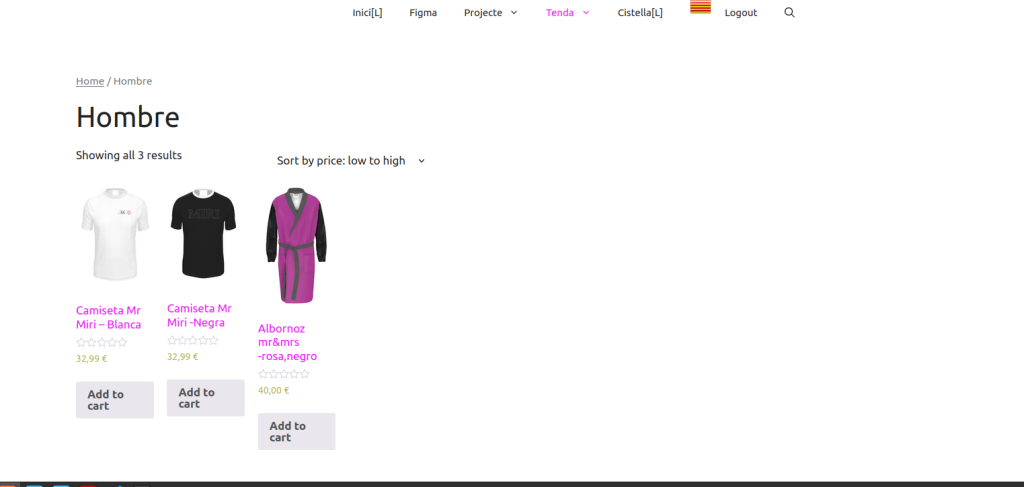1024x487 pixels.
Task: Go to the Inici[L] menu item
Action: pos(367,13)
